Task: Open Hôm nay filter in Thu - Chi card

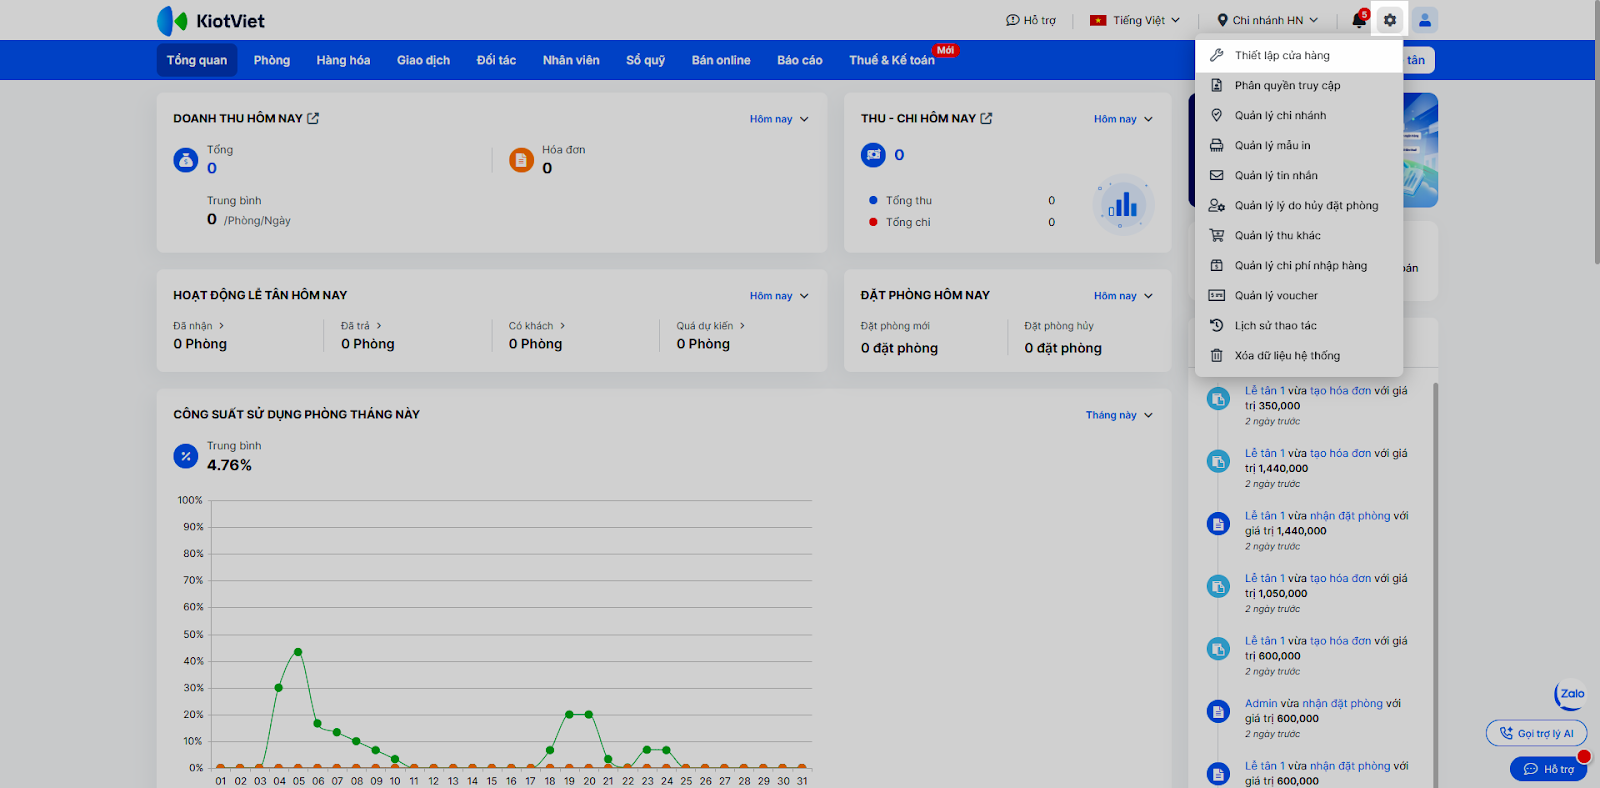Action: coord(1123,119)
